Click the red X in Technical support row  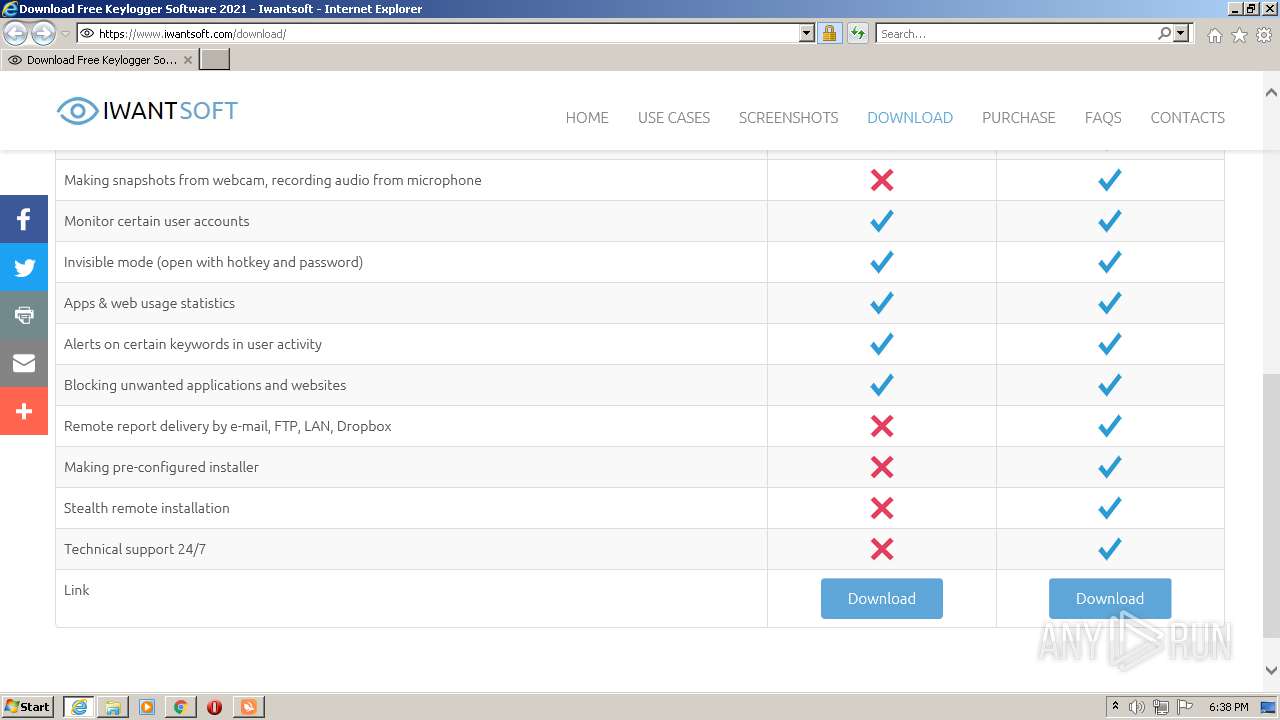pos(882,549)
